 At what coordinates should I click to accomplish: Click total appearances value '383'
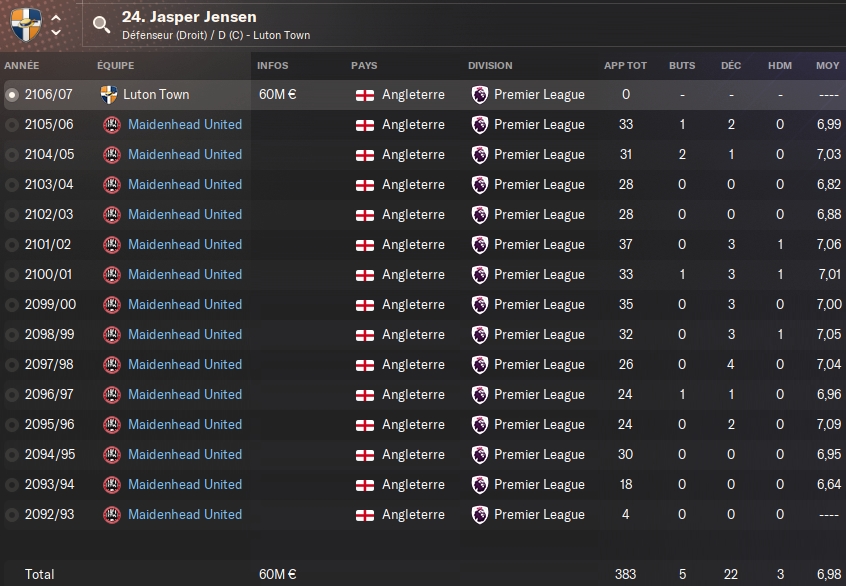(x=625, y=574)
